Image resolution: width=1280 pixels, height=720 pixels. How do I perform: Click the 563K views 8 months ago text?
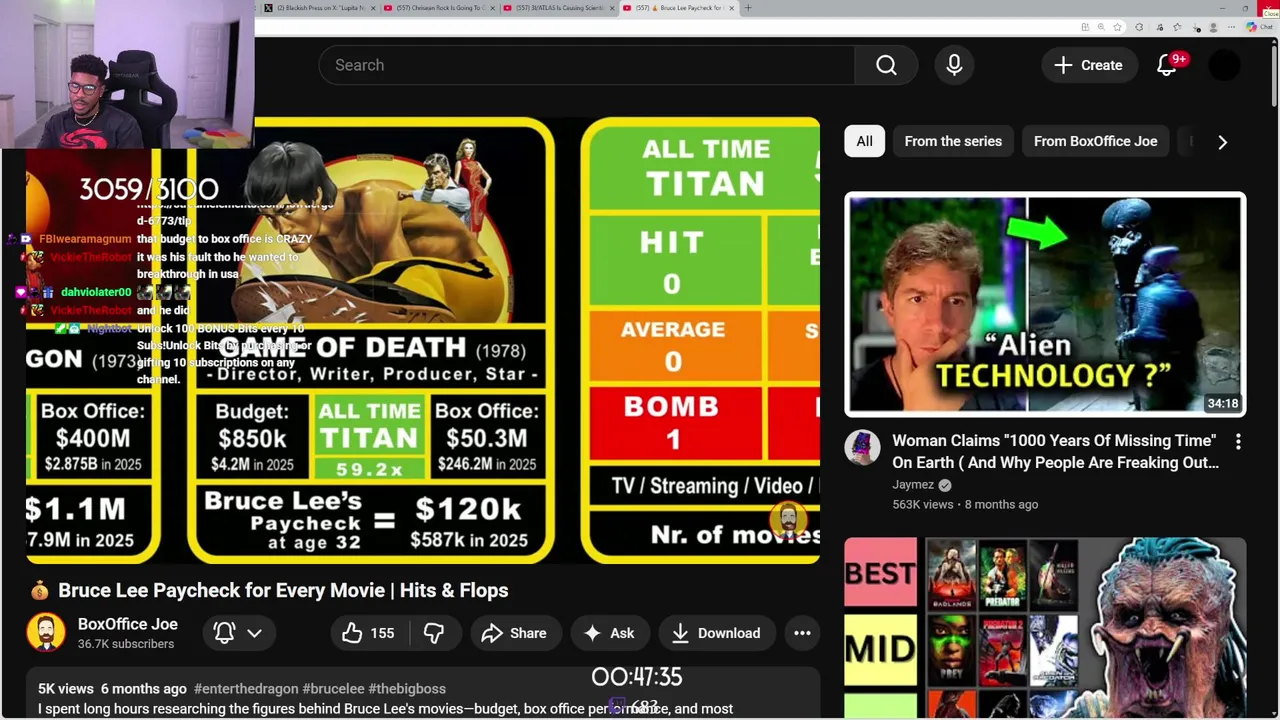point(965,505)
